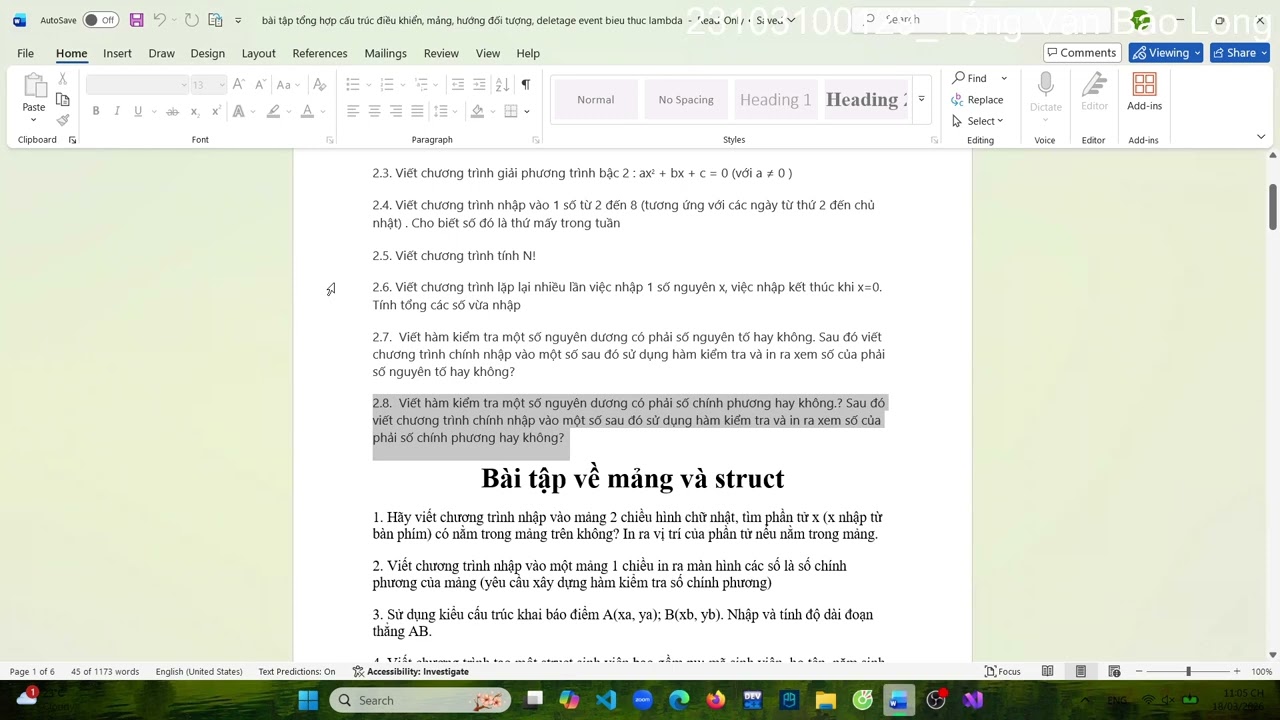This screenshot has width=1280, height=720.
Task: Click the Comments button
Action: point(1082,53)
